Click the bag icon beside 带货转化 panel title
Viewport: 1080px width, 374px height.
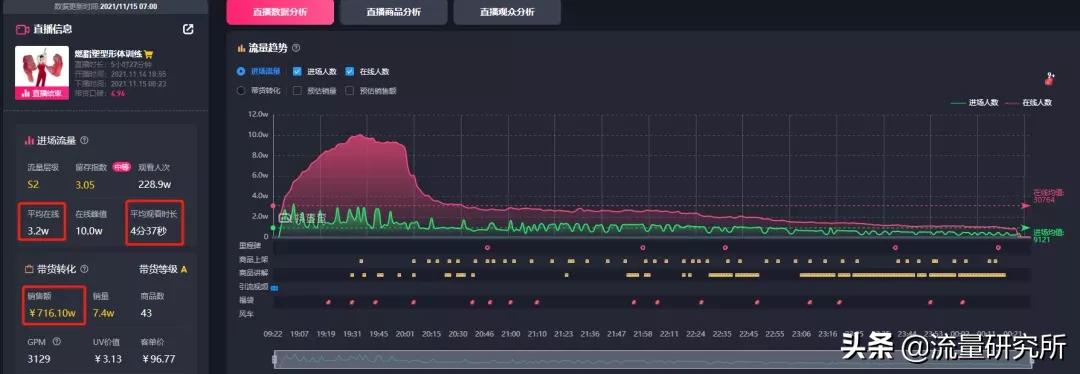click(x=29, y=269)
